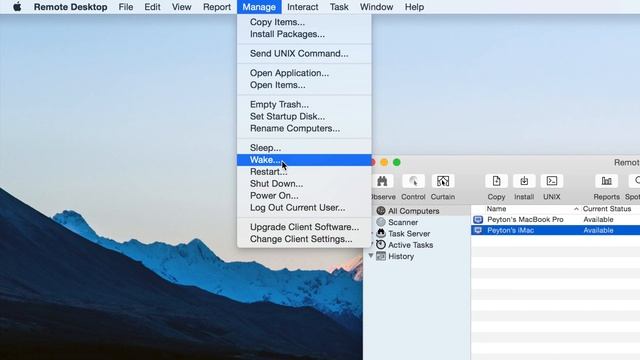The width and height of the screenshot is (640, 360).
Task: Select the highlighted Wake... item
Action: pos(304,160)
